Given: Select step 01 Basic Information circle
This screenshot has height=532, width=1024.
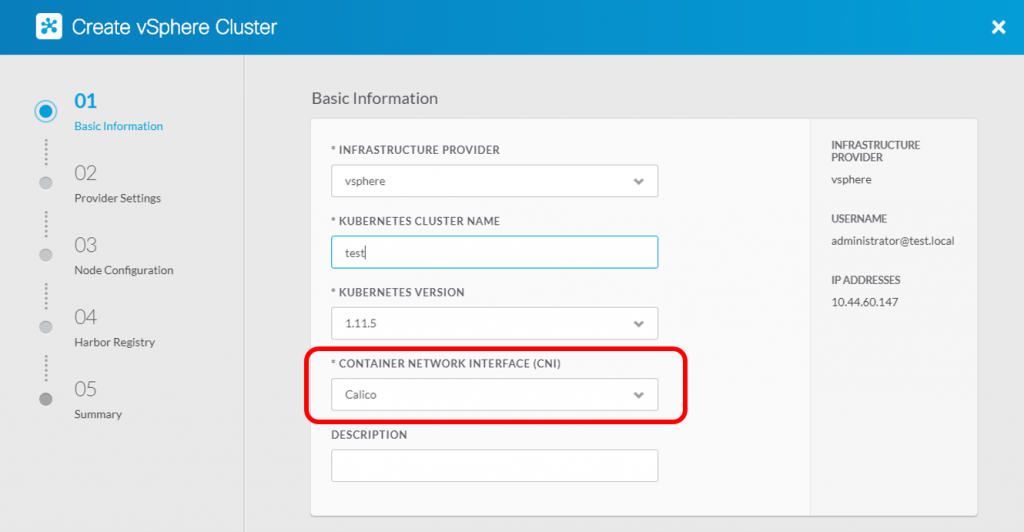Looking at the screenshot, I should click(46, 112).
